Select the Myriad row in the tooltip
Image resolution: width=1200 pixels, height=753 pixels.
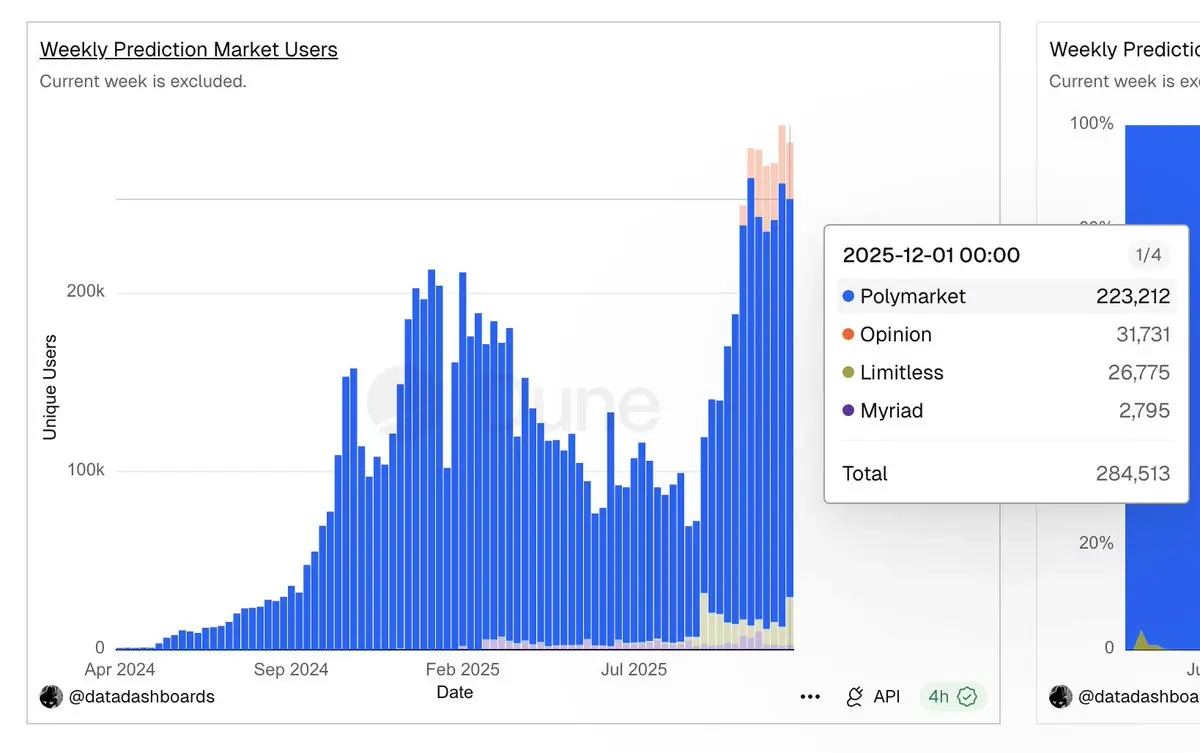(1006, 410)
